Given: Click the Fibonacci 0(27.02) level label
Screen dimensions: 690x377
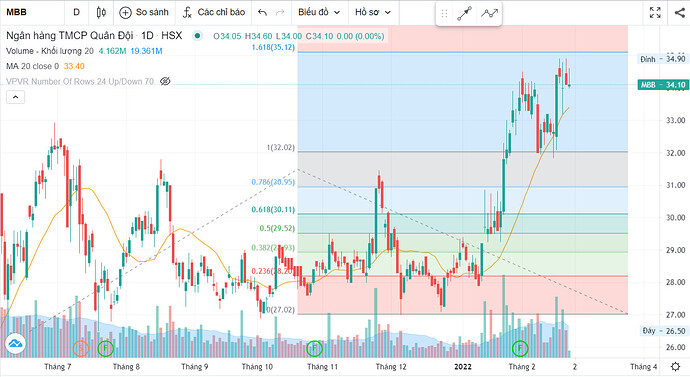Looking at the screenshot, I should (280, 310).
